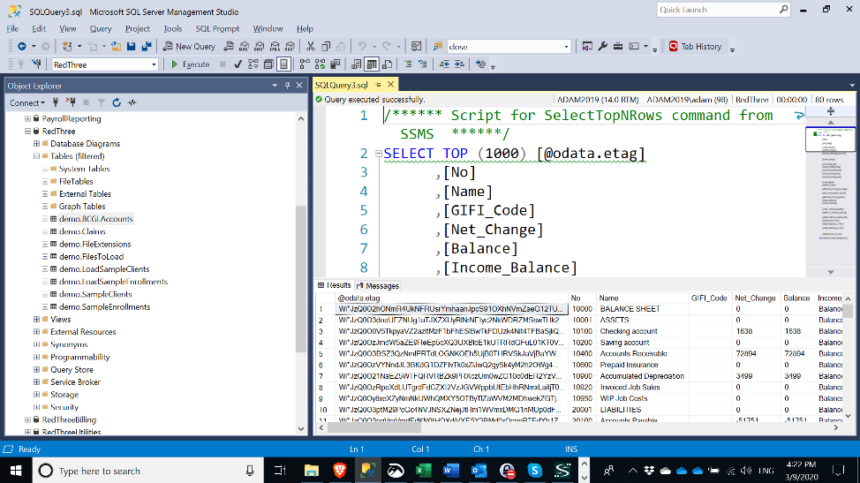Click the Parse checkmark icon
860x483 pixels.
tap(237, 65)
